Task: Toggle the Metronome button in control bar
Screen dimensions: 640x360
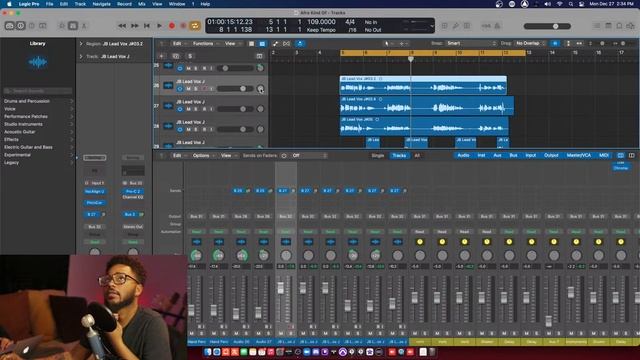Action: [497, 26]
